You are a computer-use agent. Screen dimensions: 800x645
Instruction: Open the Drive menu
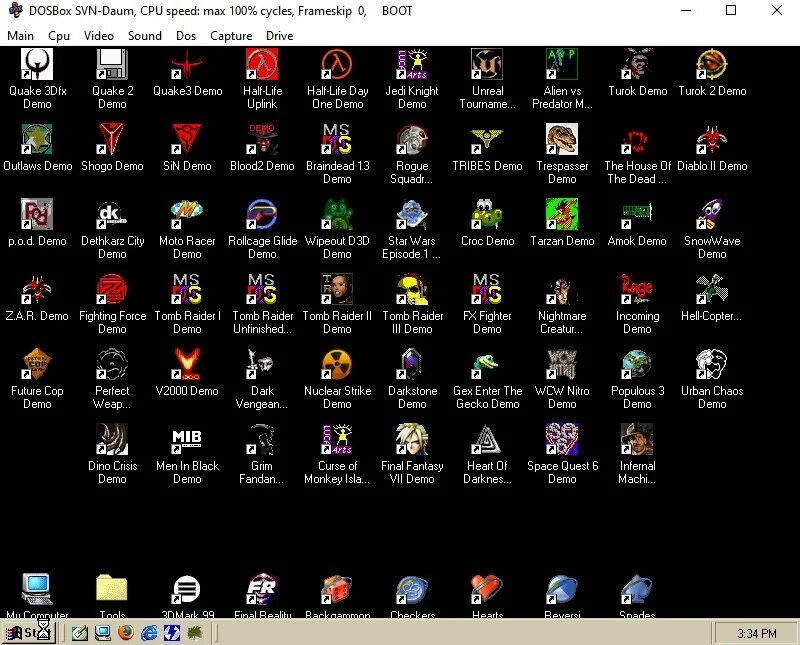[x=280, y=36]
